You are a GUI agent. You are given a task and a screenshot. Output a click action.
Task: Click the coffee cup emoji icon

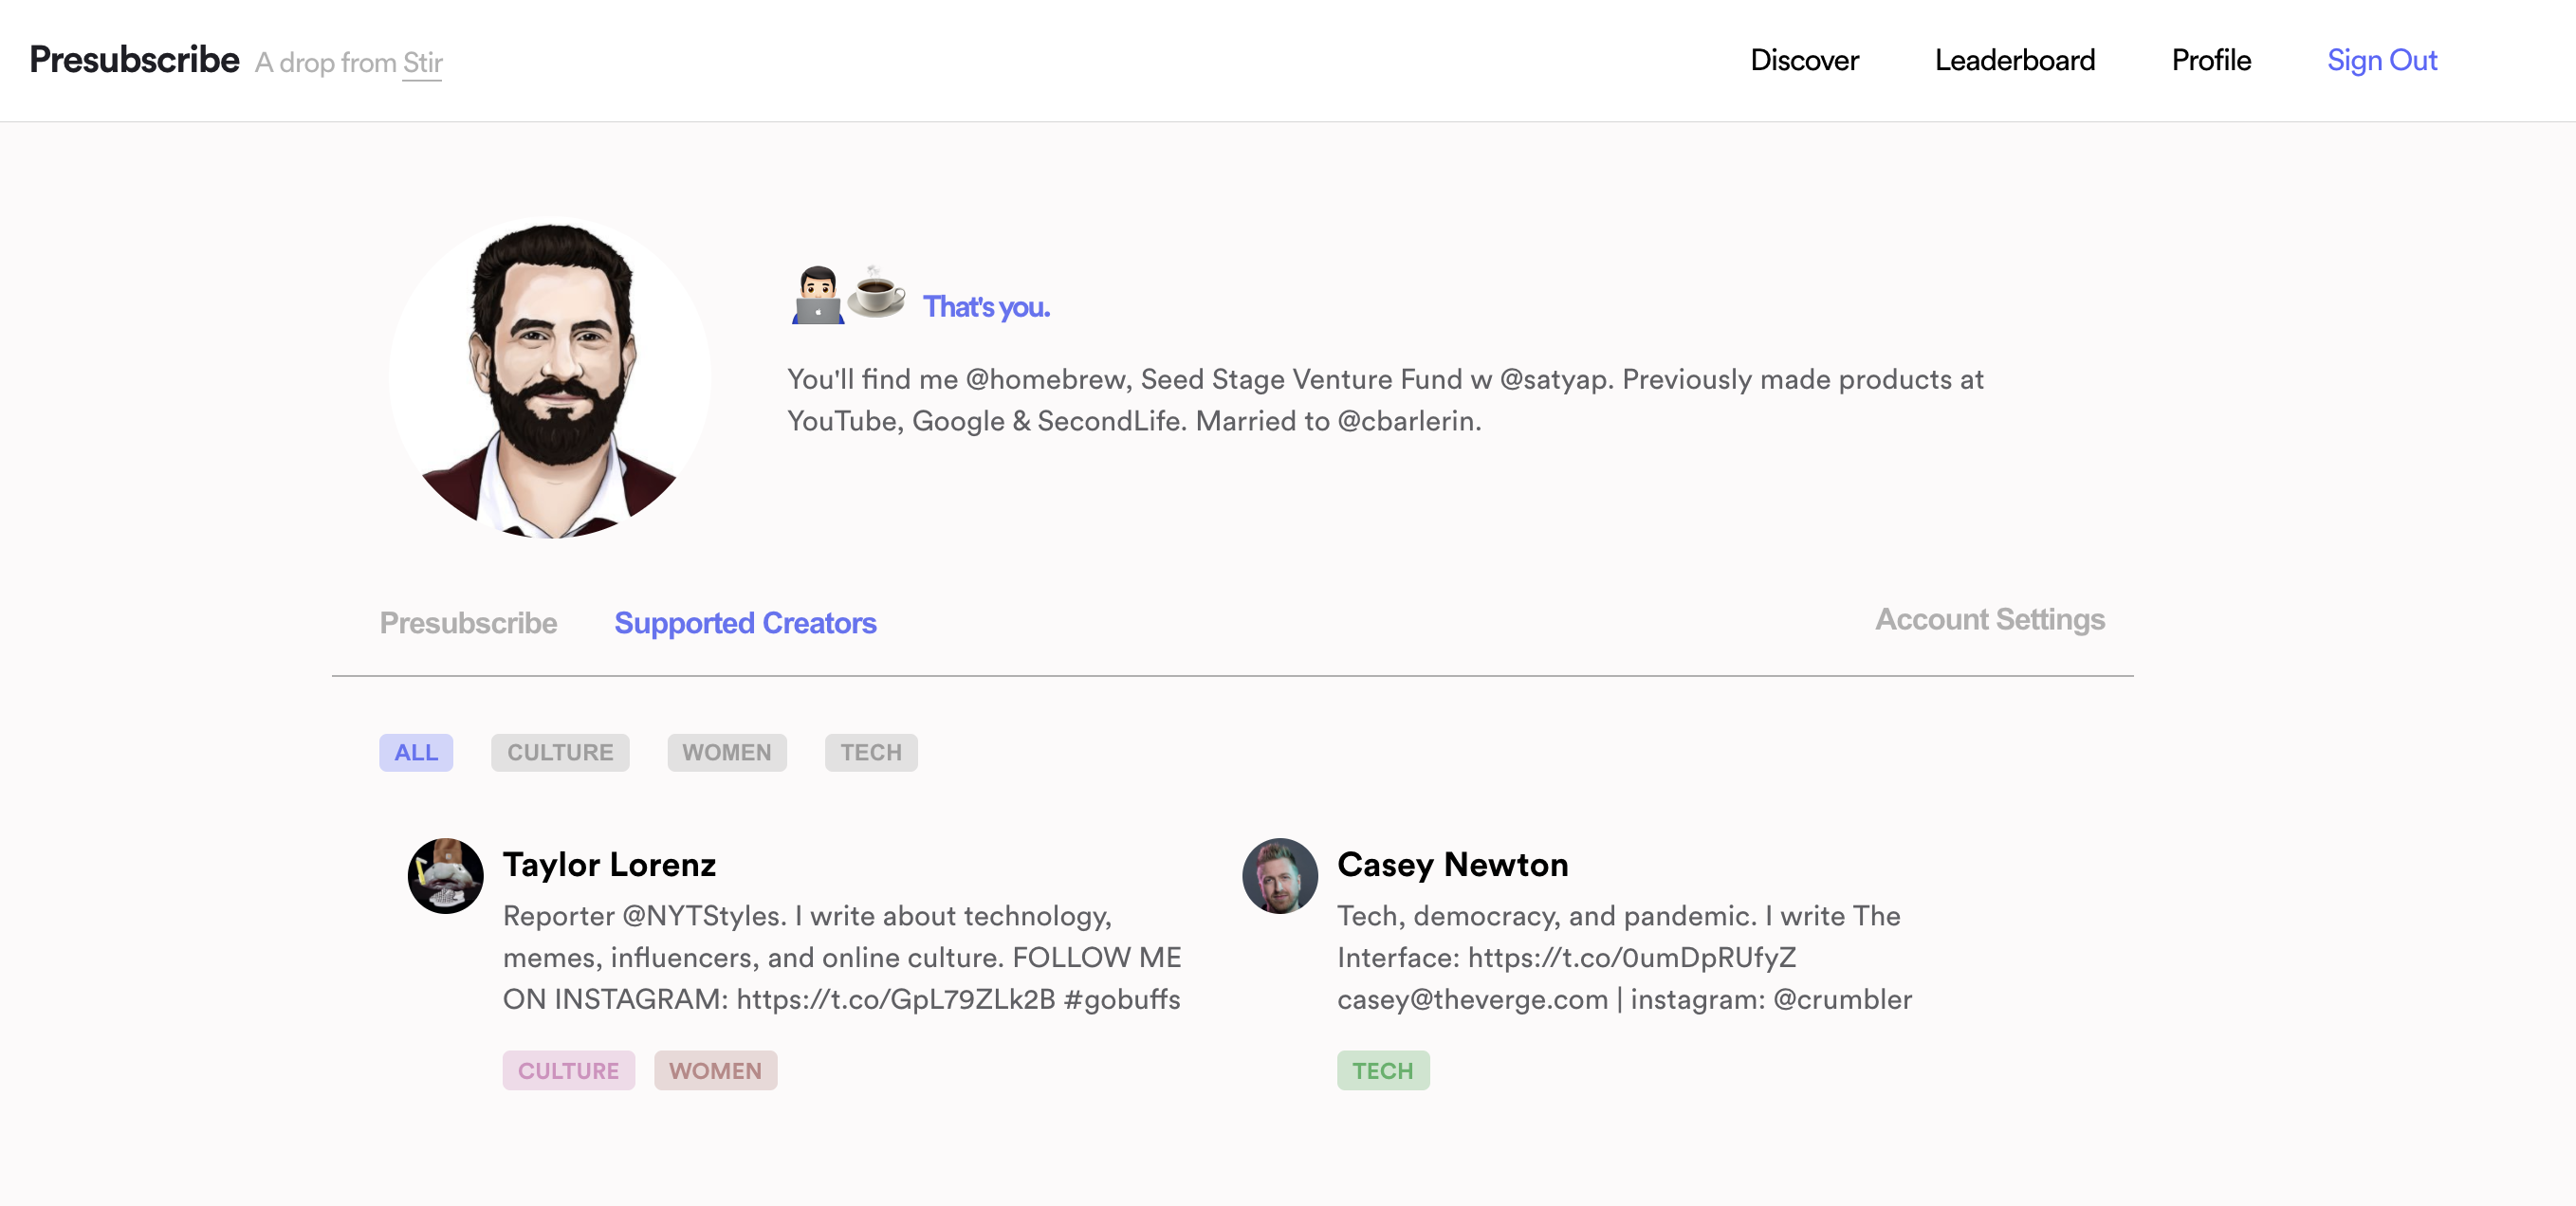point(876,294)
